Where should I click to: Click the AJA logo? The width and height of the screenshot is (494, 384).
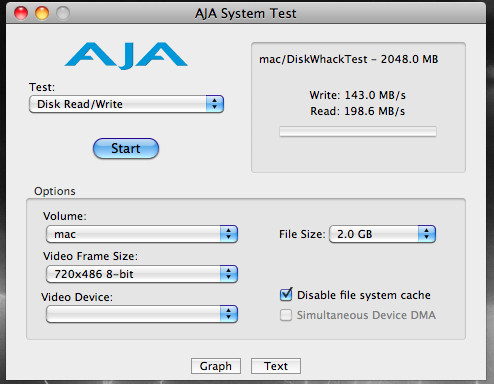click(x=126, y=56)
